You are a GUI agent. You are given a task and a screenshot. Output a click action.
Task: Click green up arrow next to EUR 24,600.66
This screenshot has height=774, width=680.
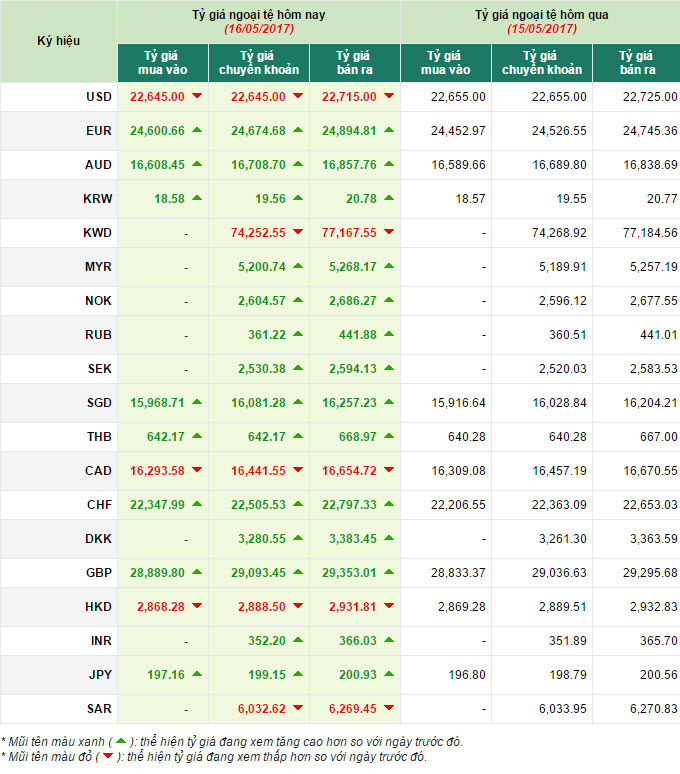(197, 130)
